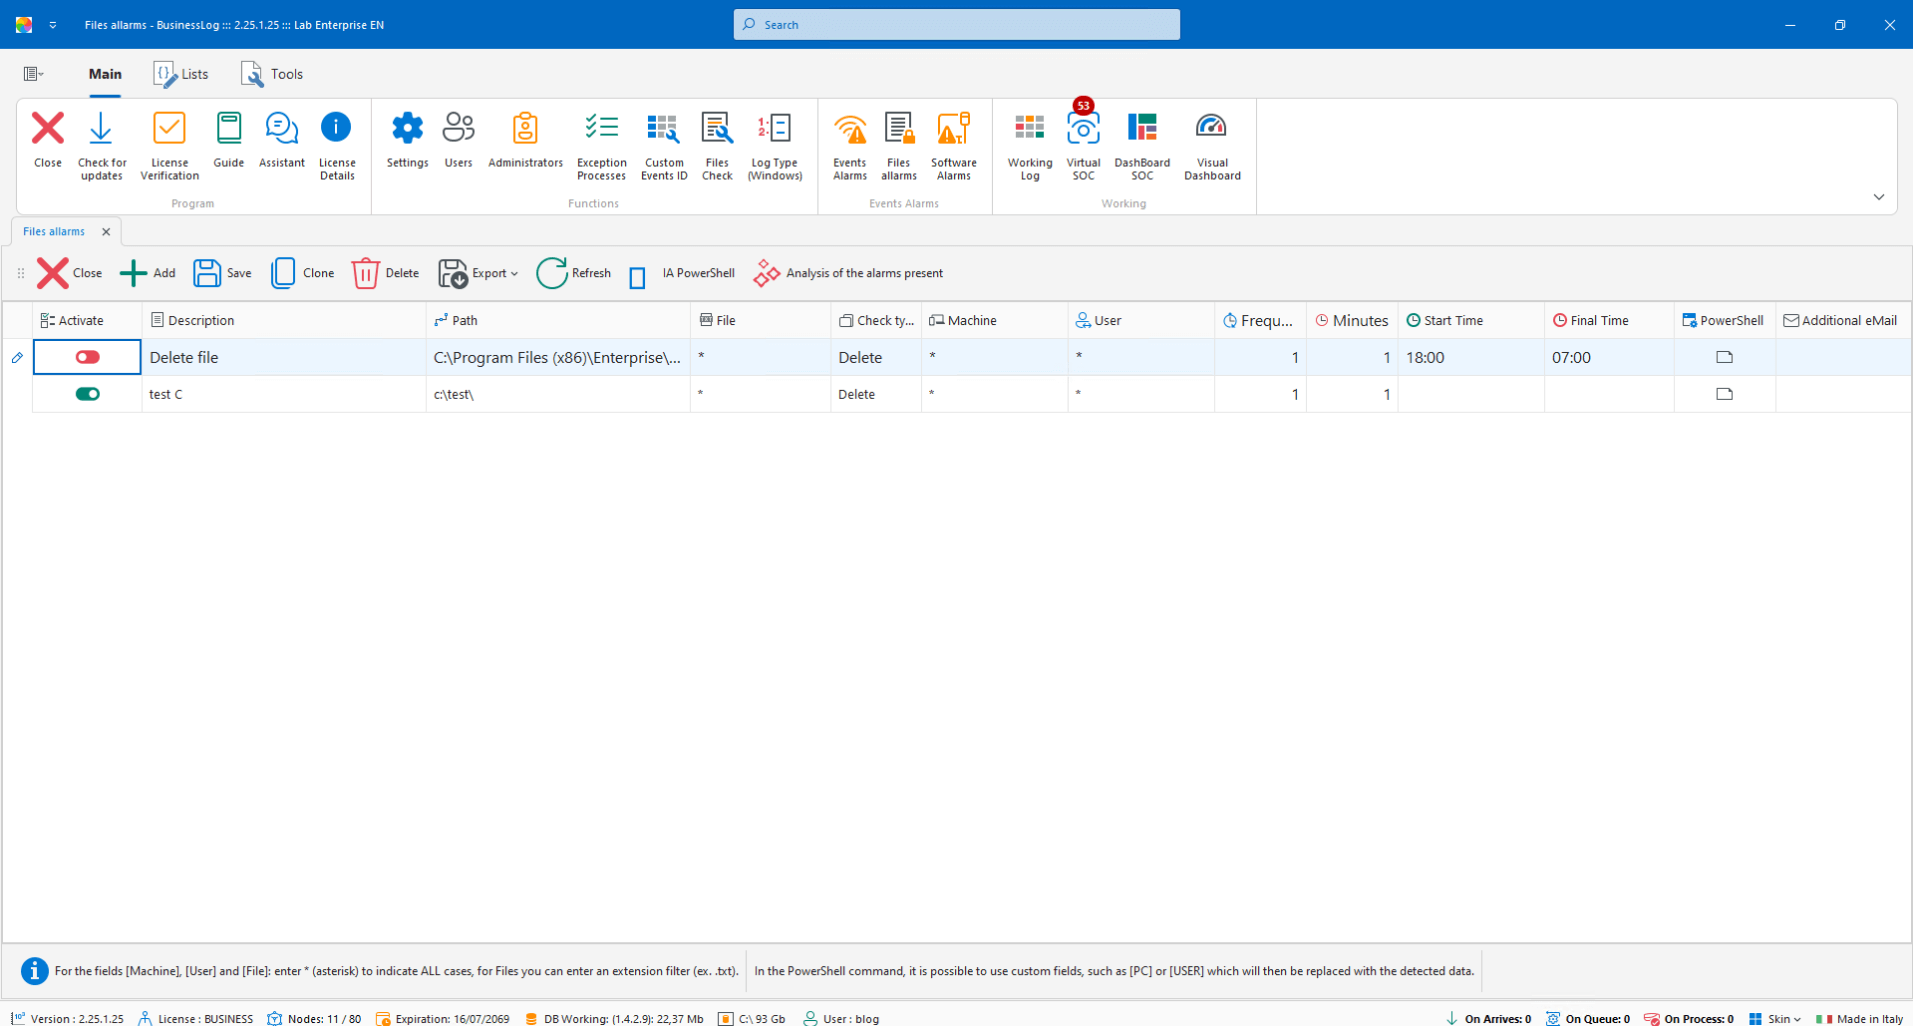The width and height of the screenshot is (1913, 1026).
Task: Click the Add button in toolbar
Action: 147,273
